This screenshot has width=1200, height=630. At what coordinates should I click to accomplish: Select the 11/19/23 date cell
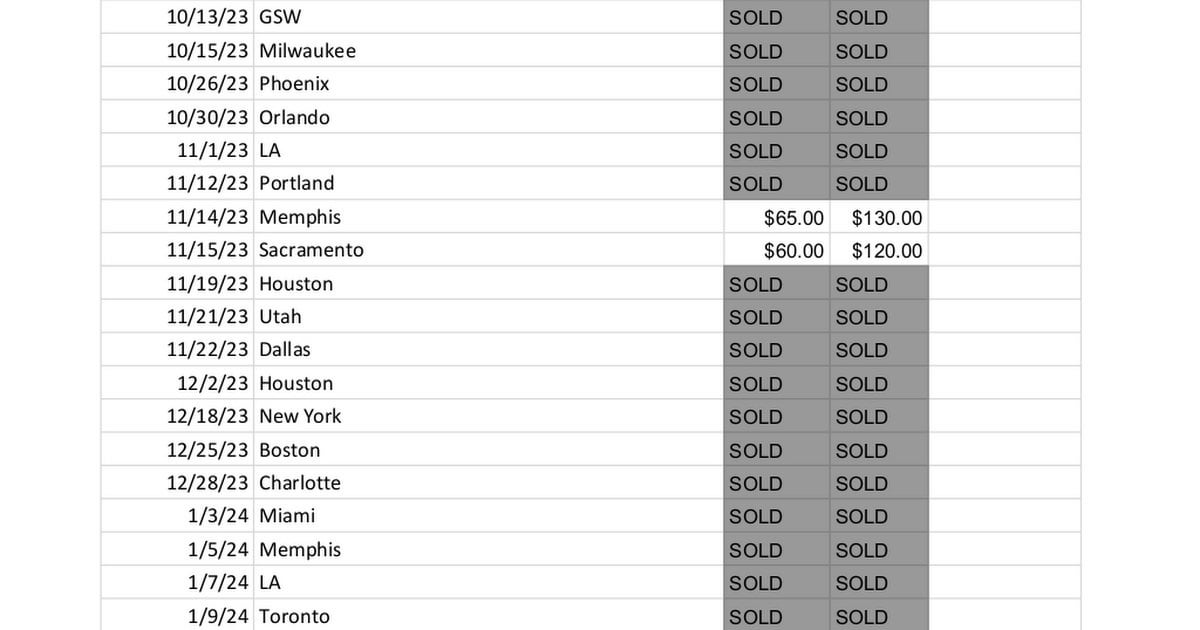tap(207, 284)
